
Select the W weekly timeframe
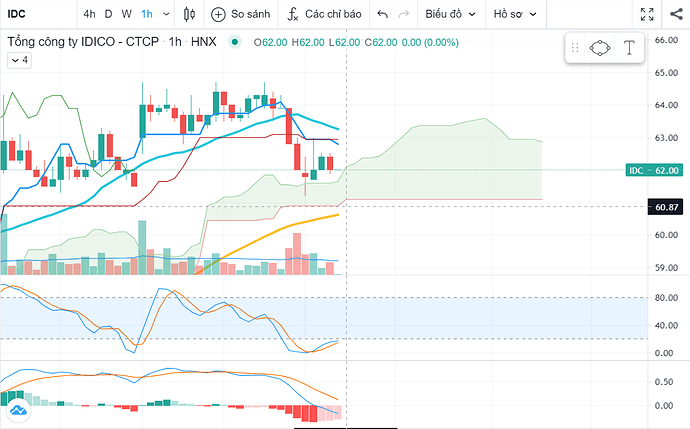[x=127, y=14]
